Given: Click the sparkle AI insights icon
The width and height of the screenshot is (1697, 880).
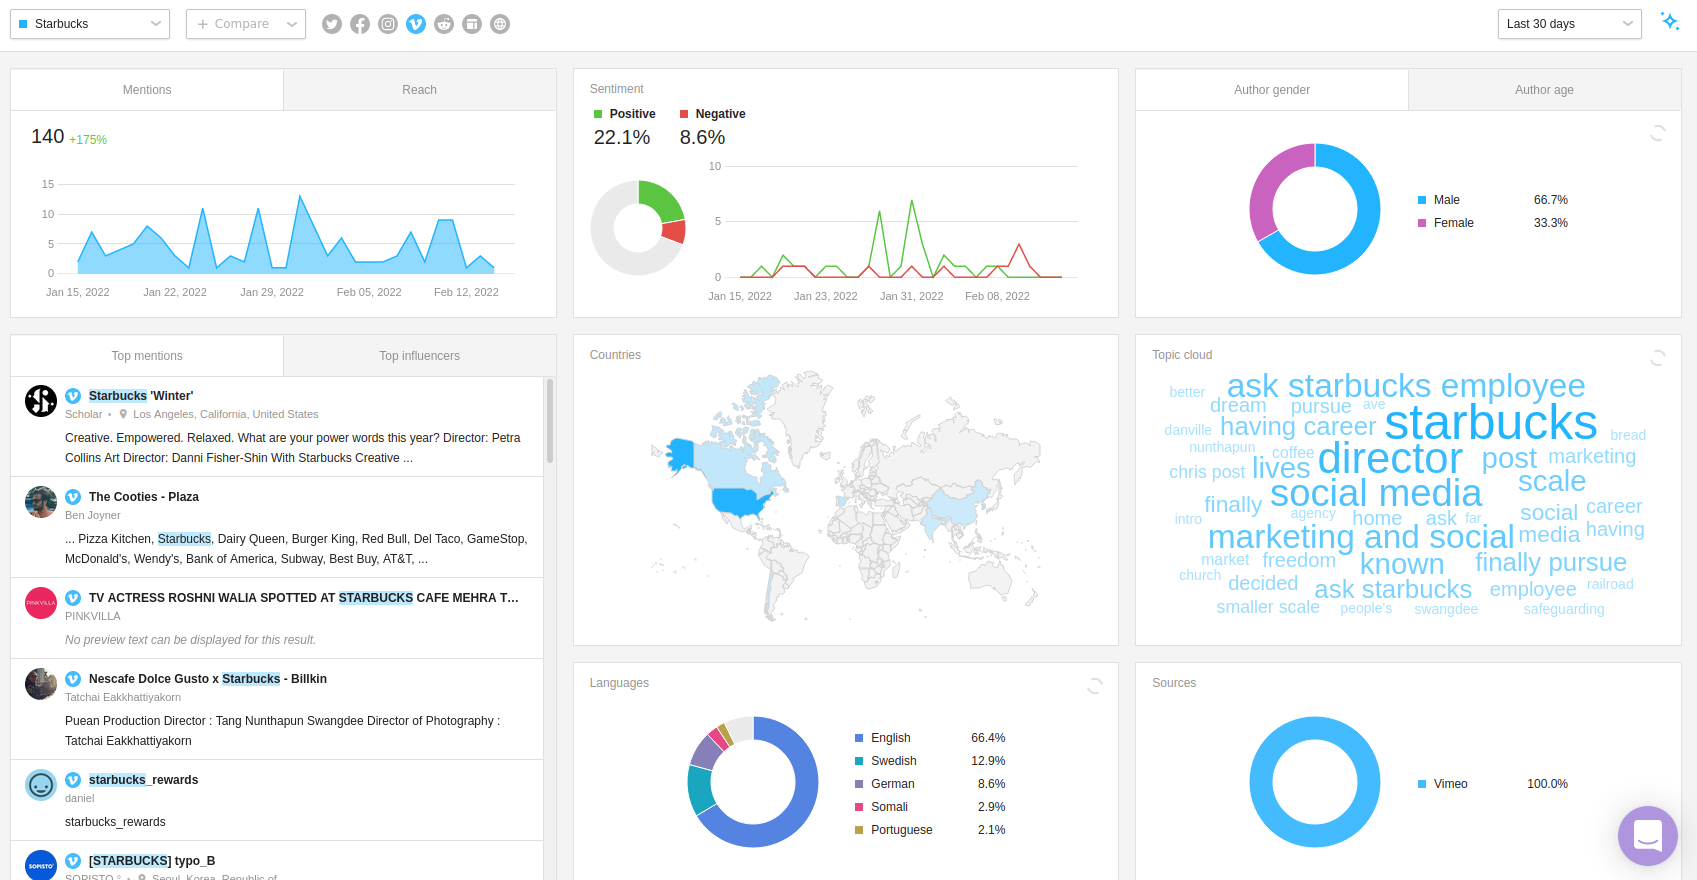Looking at the screenshot, I should coord(1670,21).
